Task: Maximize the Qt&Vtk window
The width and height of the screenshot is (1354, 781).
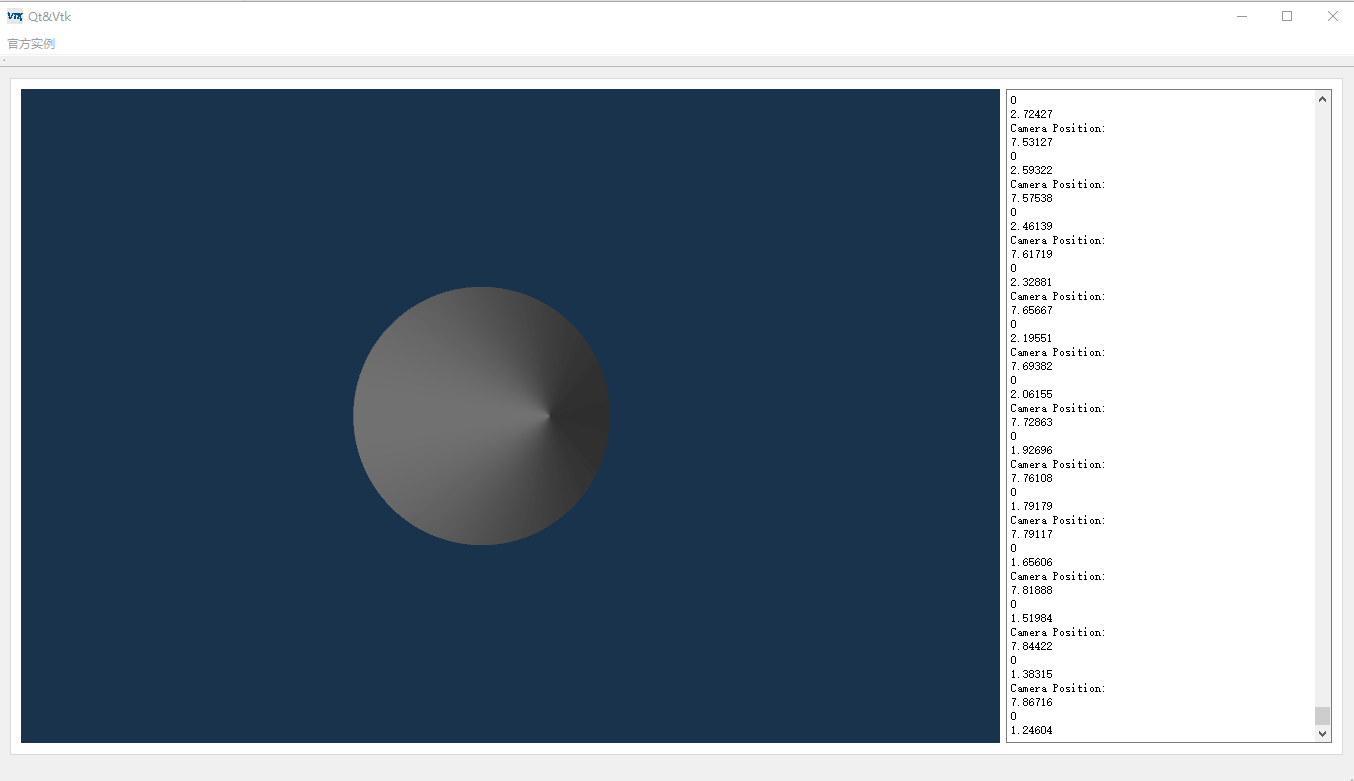Action: pyautogui.click(x=1287, y=16)
